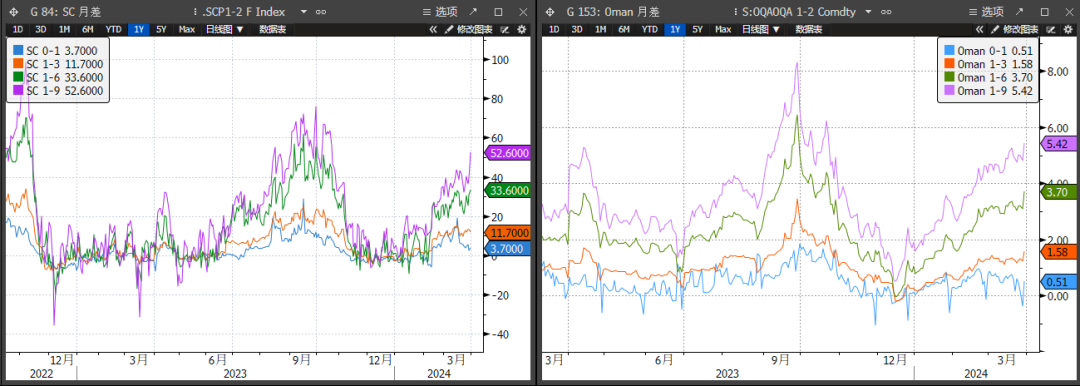Screen dimensions: 1080x386
Task: Click the orange 11.7000 value tag on the SC axis
Action: click(x=508, y=234)
